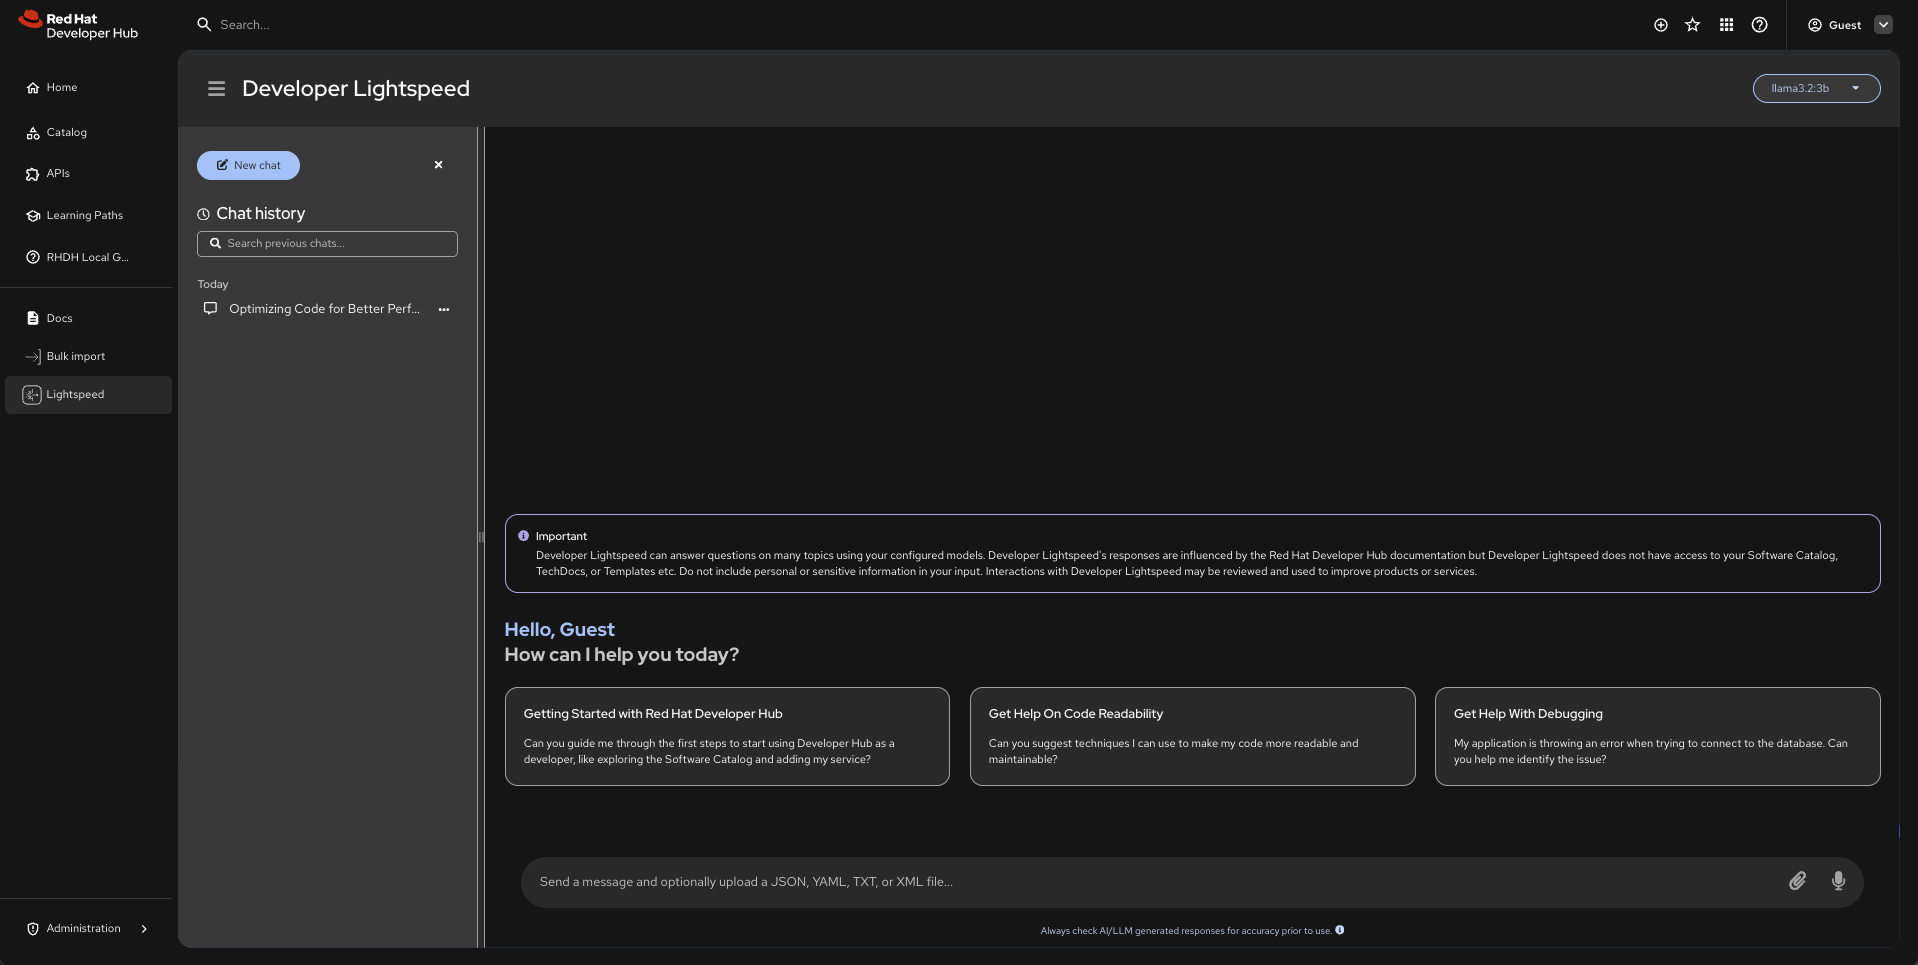
Task: Go to Catalog in the sidebar
Action: click(66, 133)
